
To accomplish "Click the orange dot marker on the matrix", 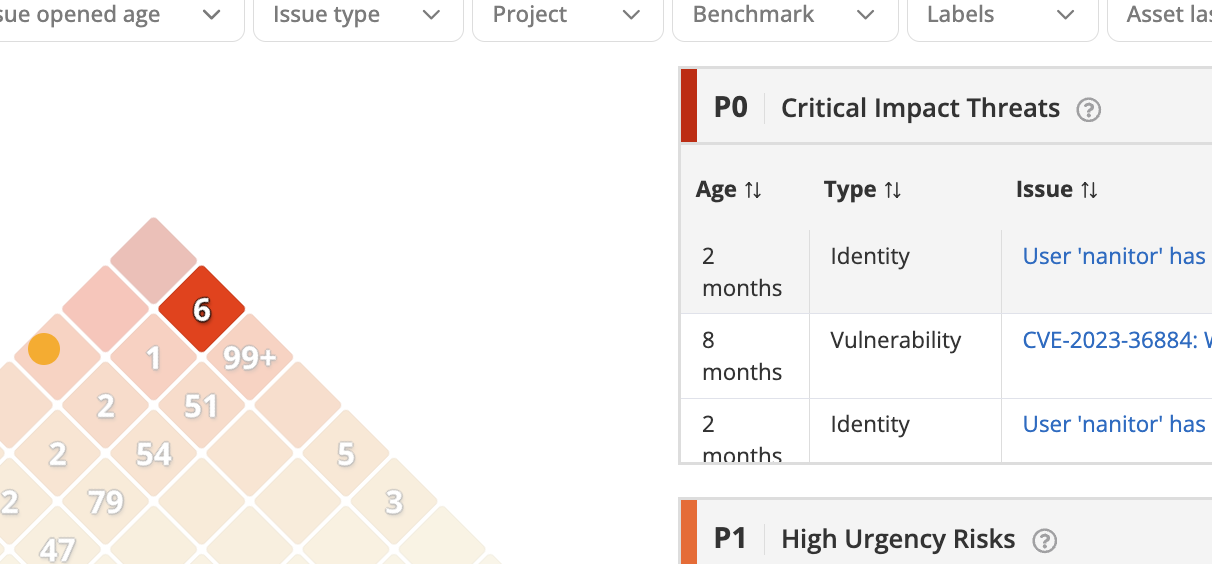I will coord(44,349).
